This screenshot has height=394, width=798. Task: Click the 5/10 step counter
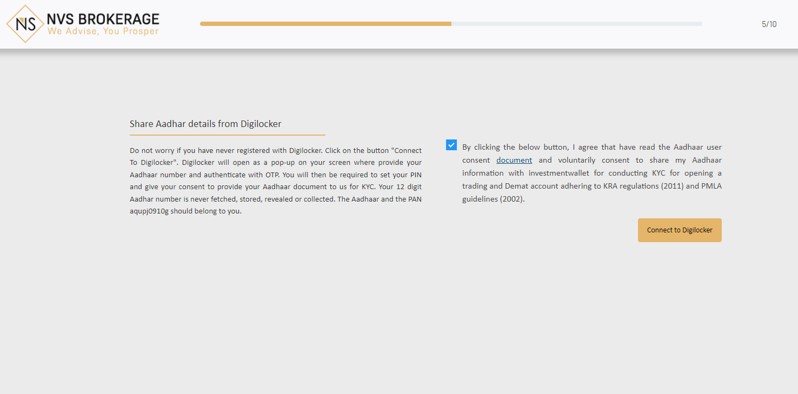(769, 24)
